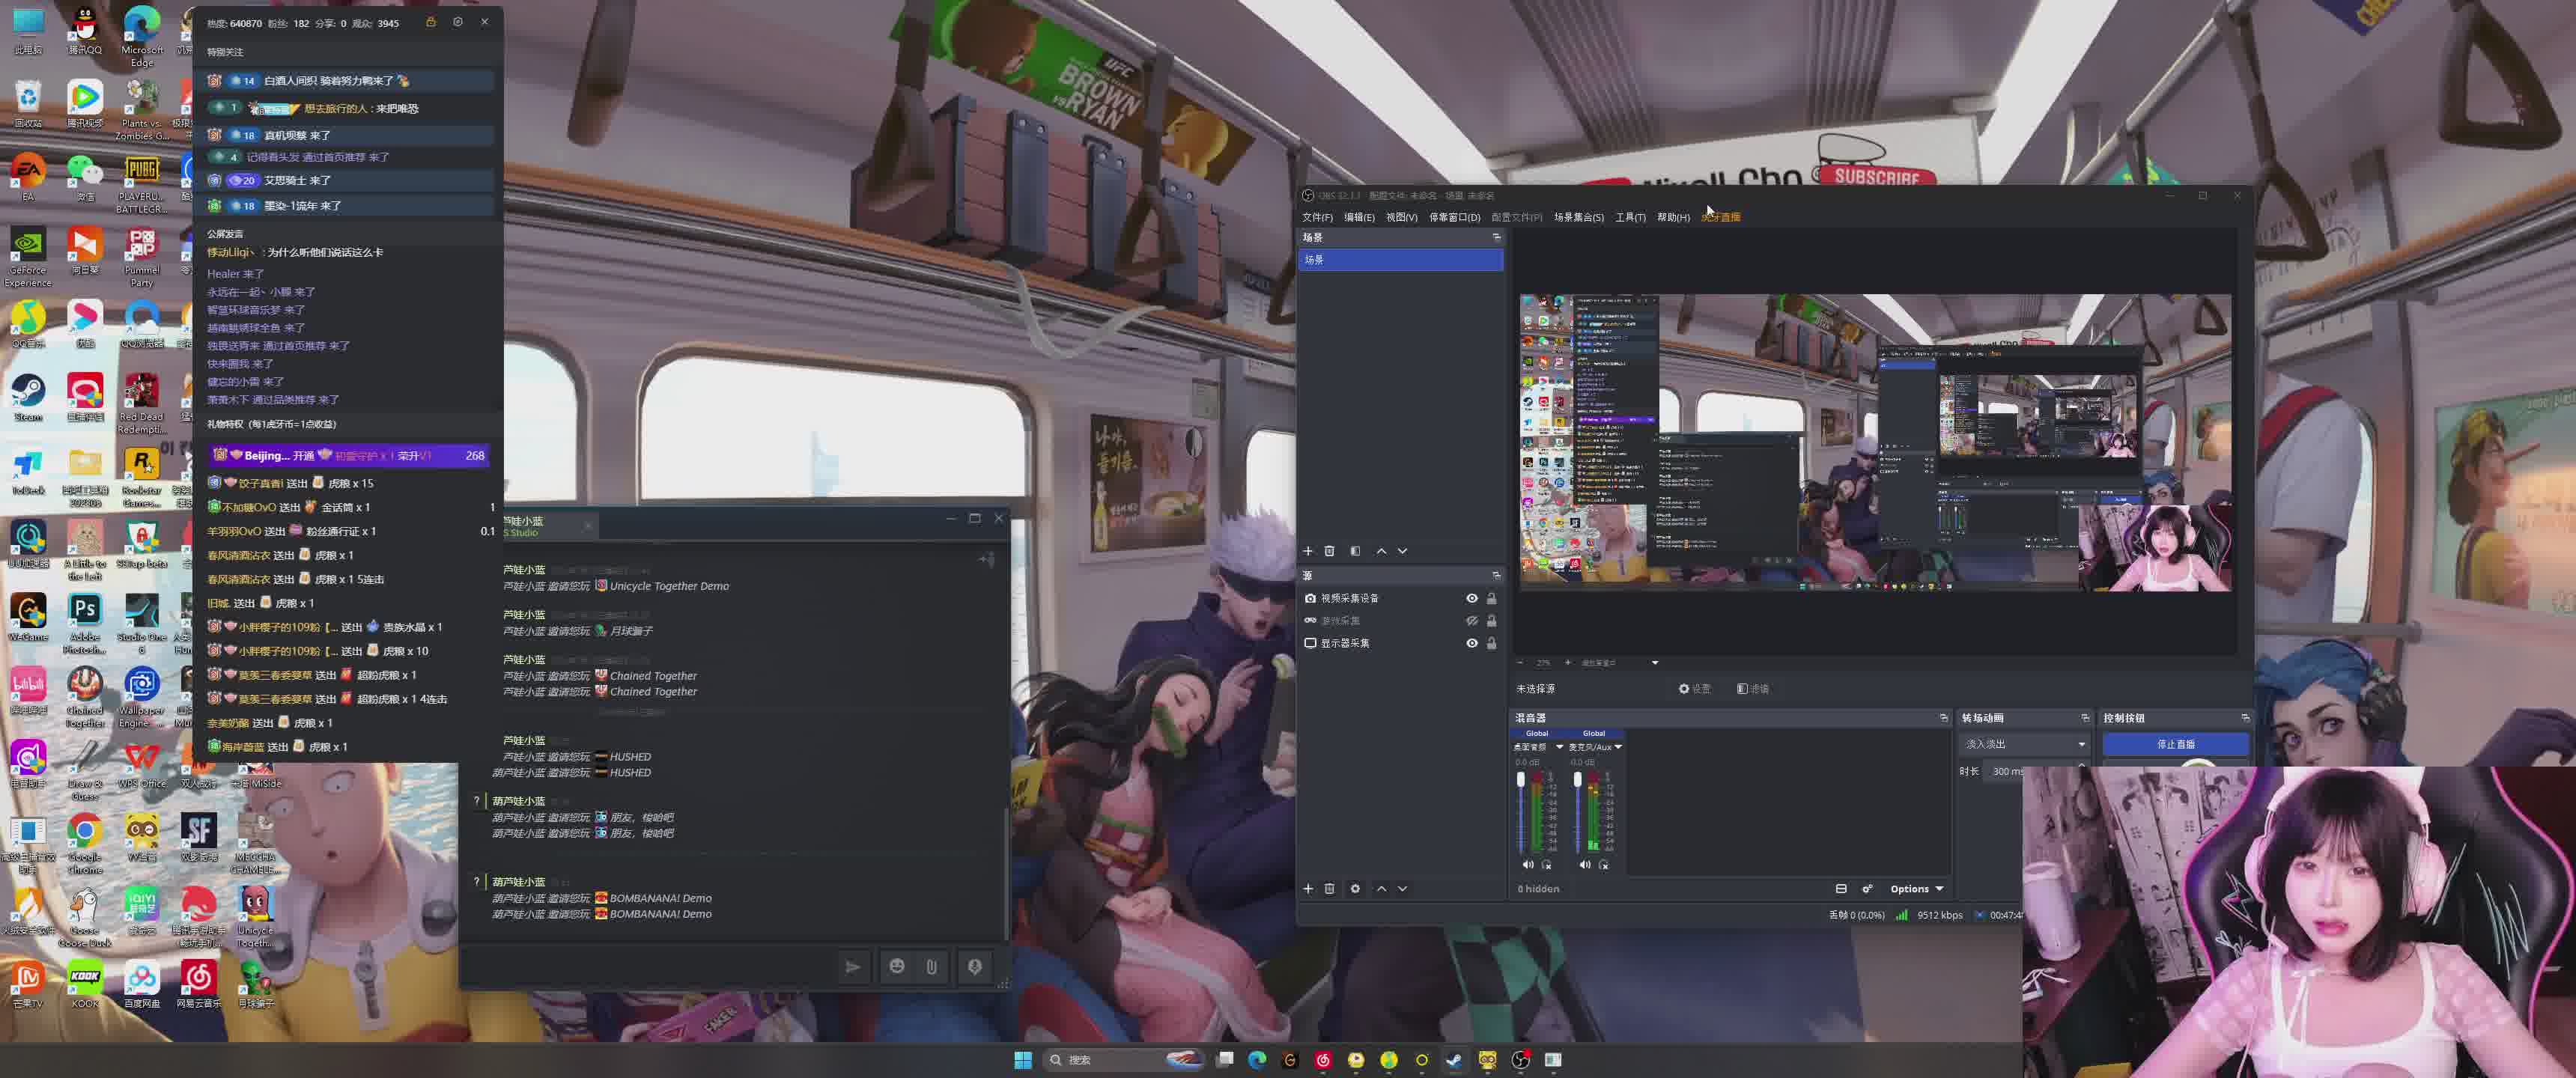Viewport: 2576px width, 1078px height.
Task: Add a new scene in OBS Scenes panel
Action: (x=1308, y=551)
